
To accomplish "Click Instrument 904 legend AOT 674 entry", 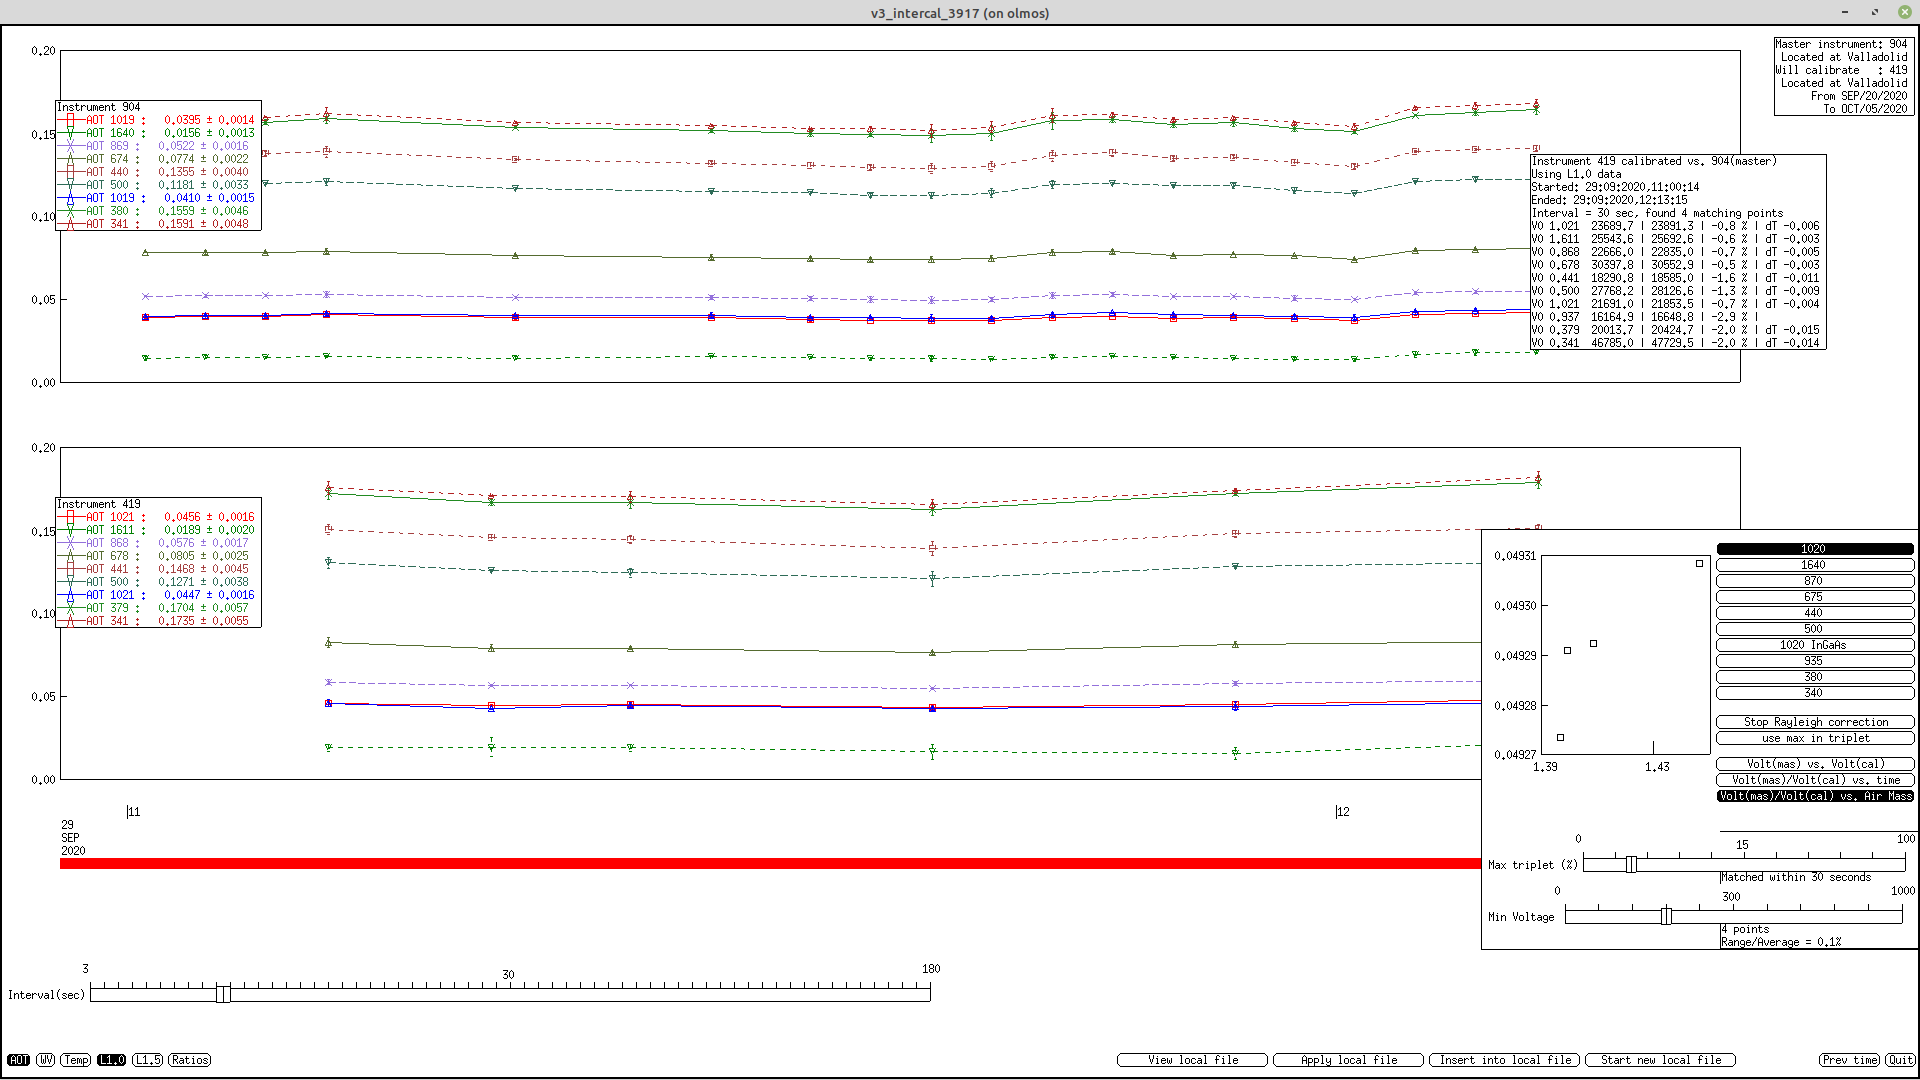I will (158, 159).
